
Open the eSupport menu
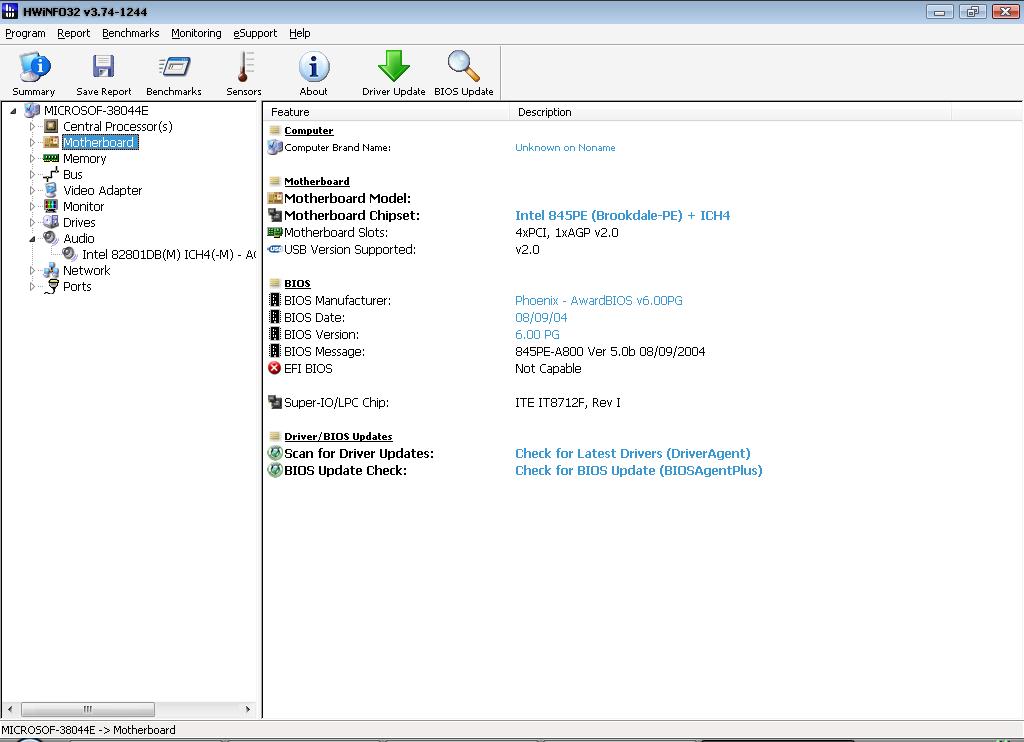255,33
